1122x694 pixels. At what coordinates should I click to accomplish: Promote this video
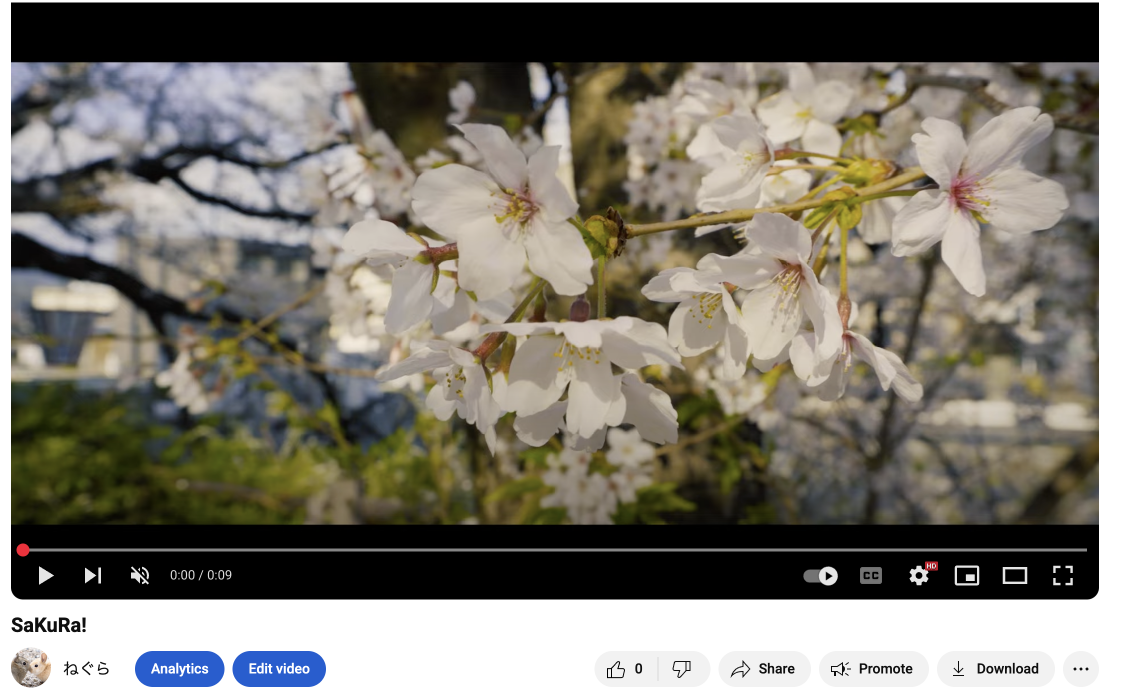click(873, 669)
